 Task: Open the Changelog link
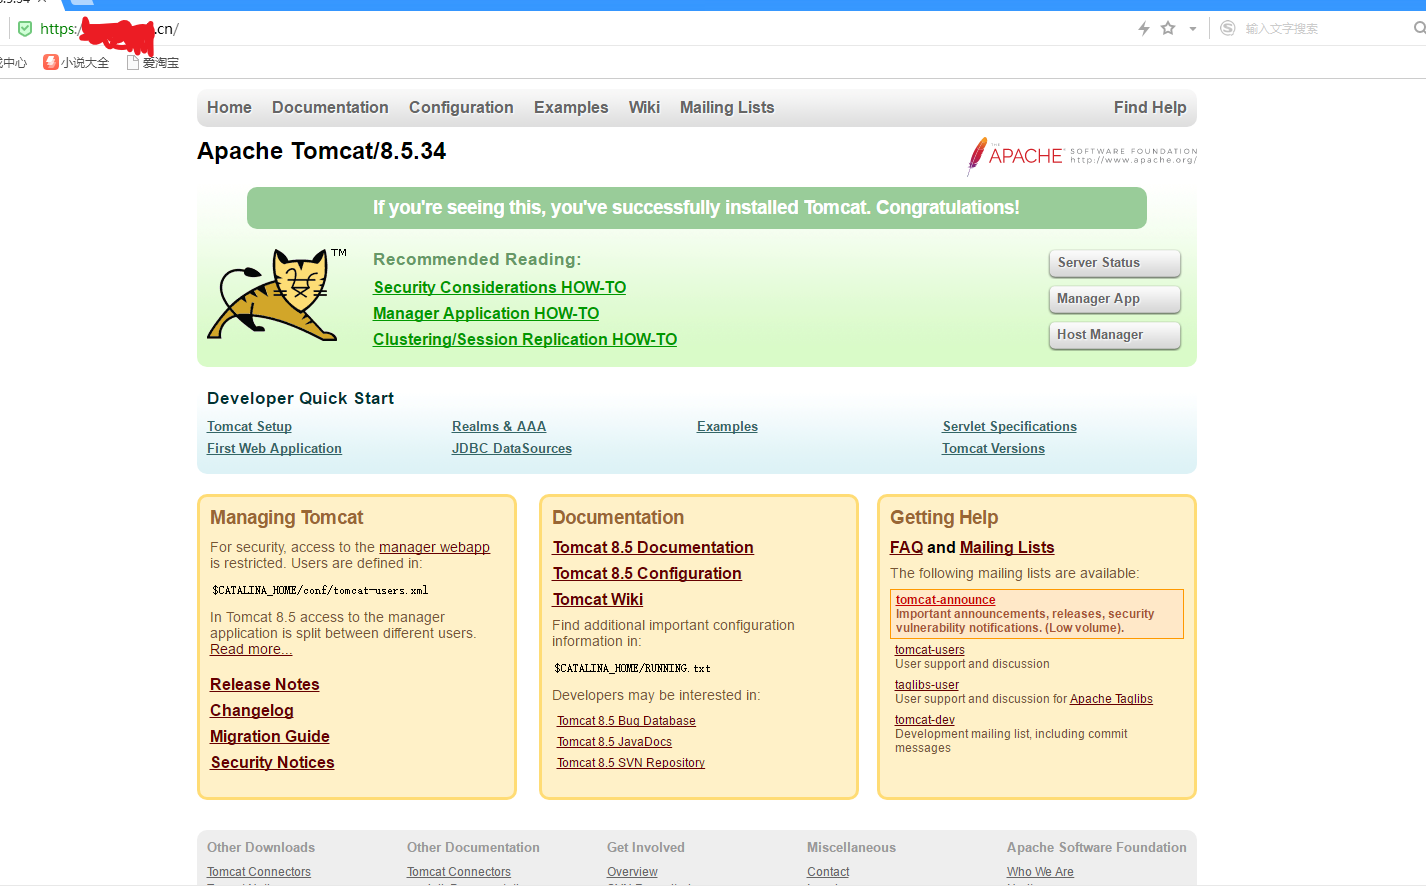click(x=252, y=710)
